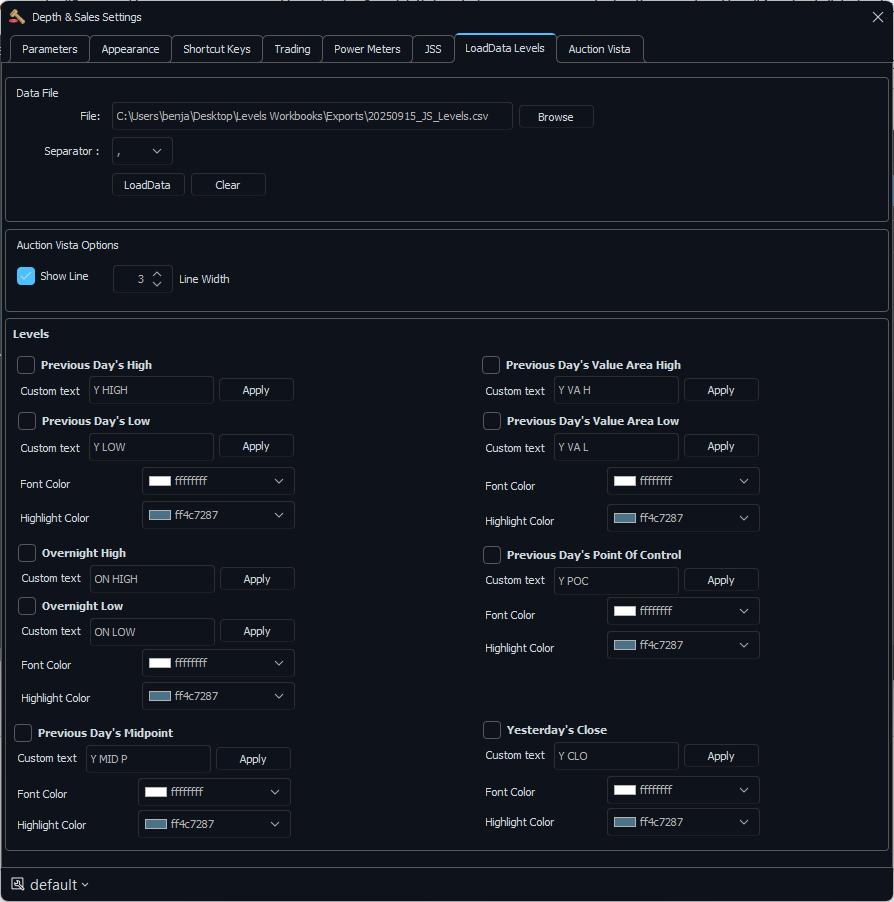Click the Clear button
The width and height of the screenshot is (894, 902).
tap(228, 185)
